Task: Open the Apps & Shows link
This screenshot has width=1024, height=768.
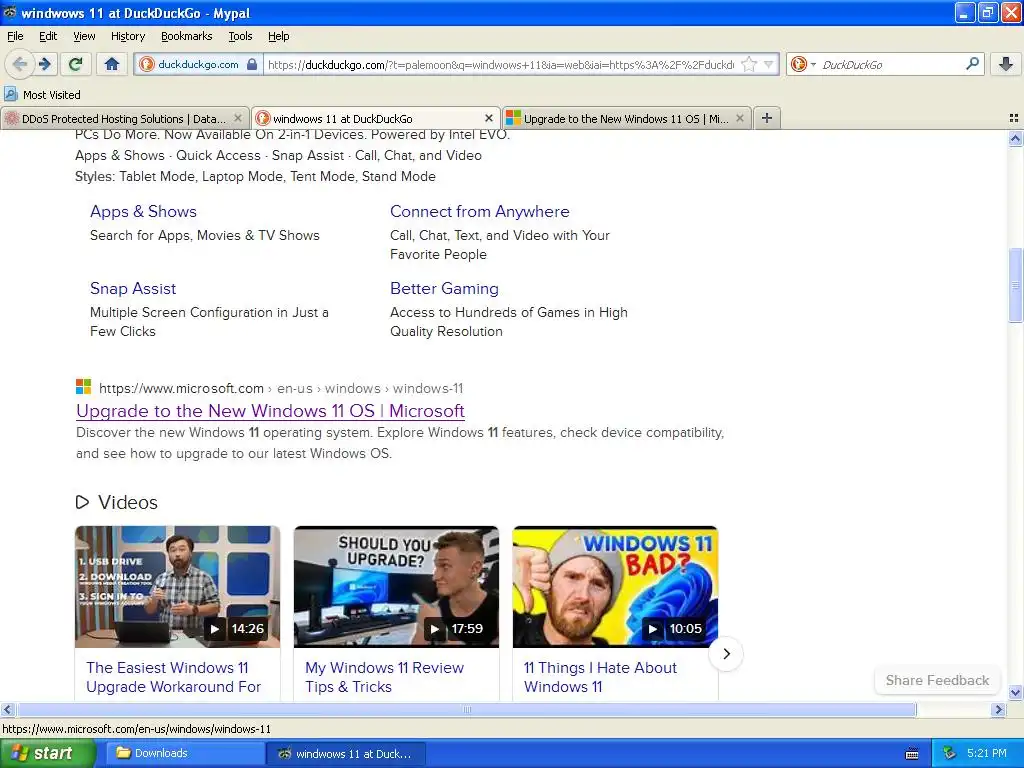Action: [x=143, y=212]
